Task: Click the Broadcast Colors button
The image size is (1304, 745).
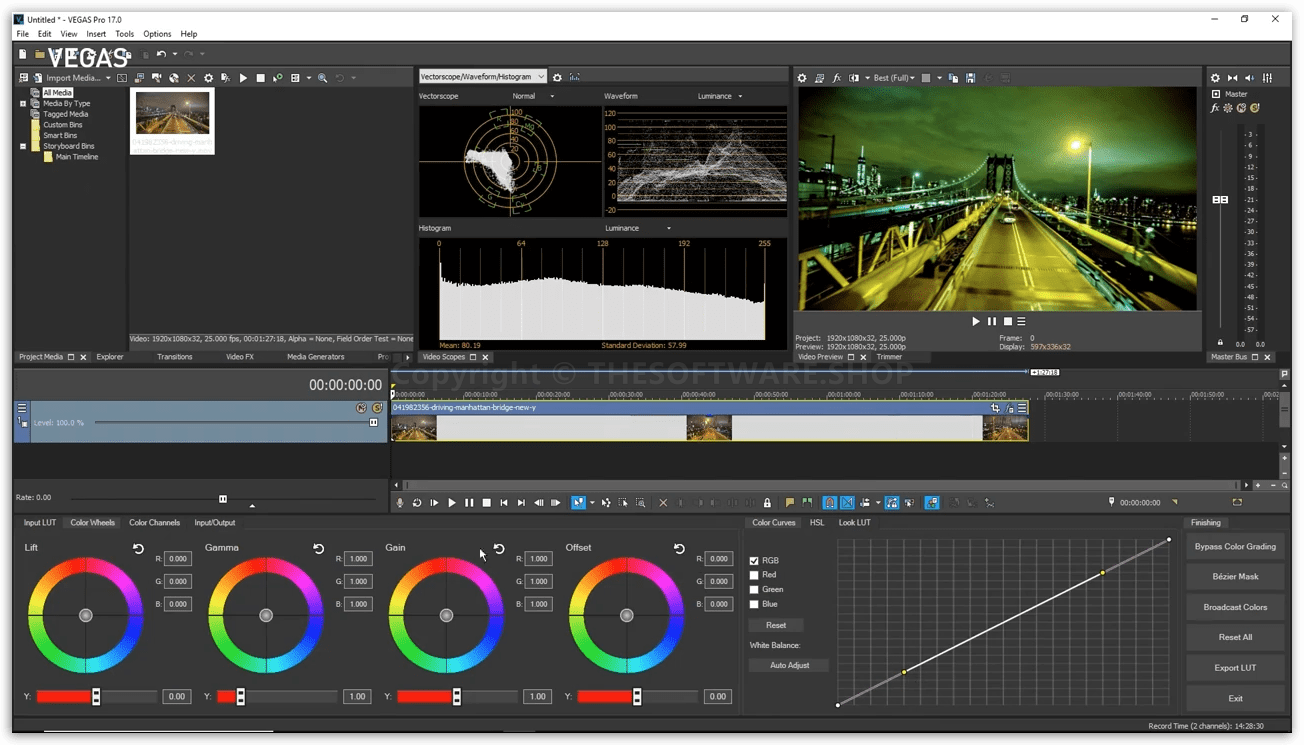Action: click(1235, 607)
